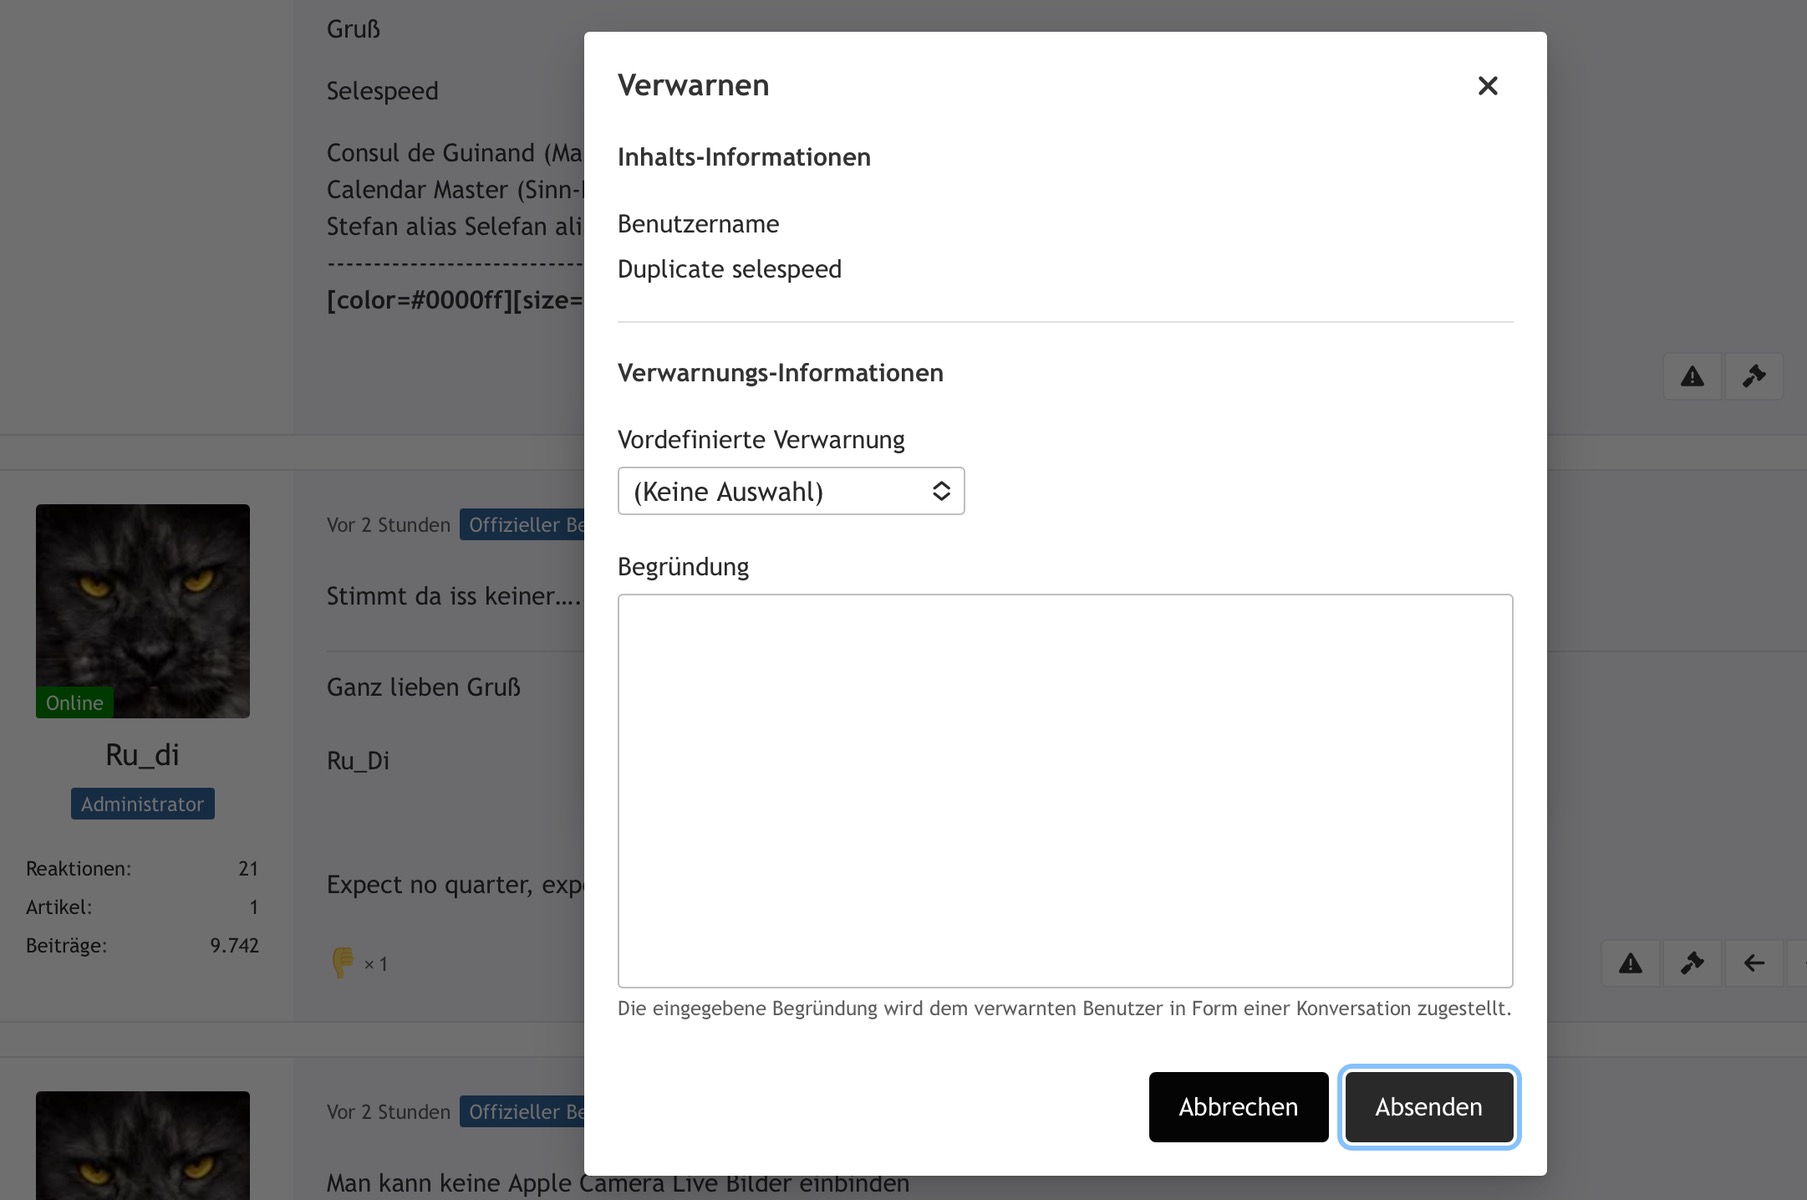Click the Ru_di username link
Image resolution: width=1807 pixels, height=1200 pixels.
pos(143,755)
